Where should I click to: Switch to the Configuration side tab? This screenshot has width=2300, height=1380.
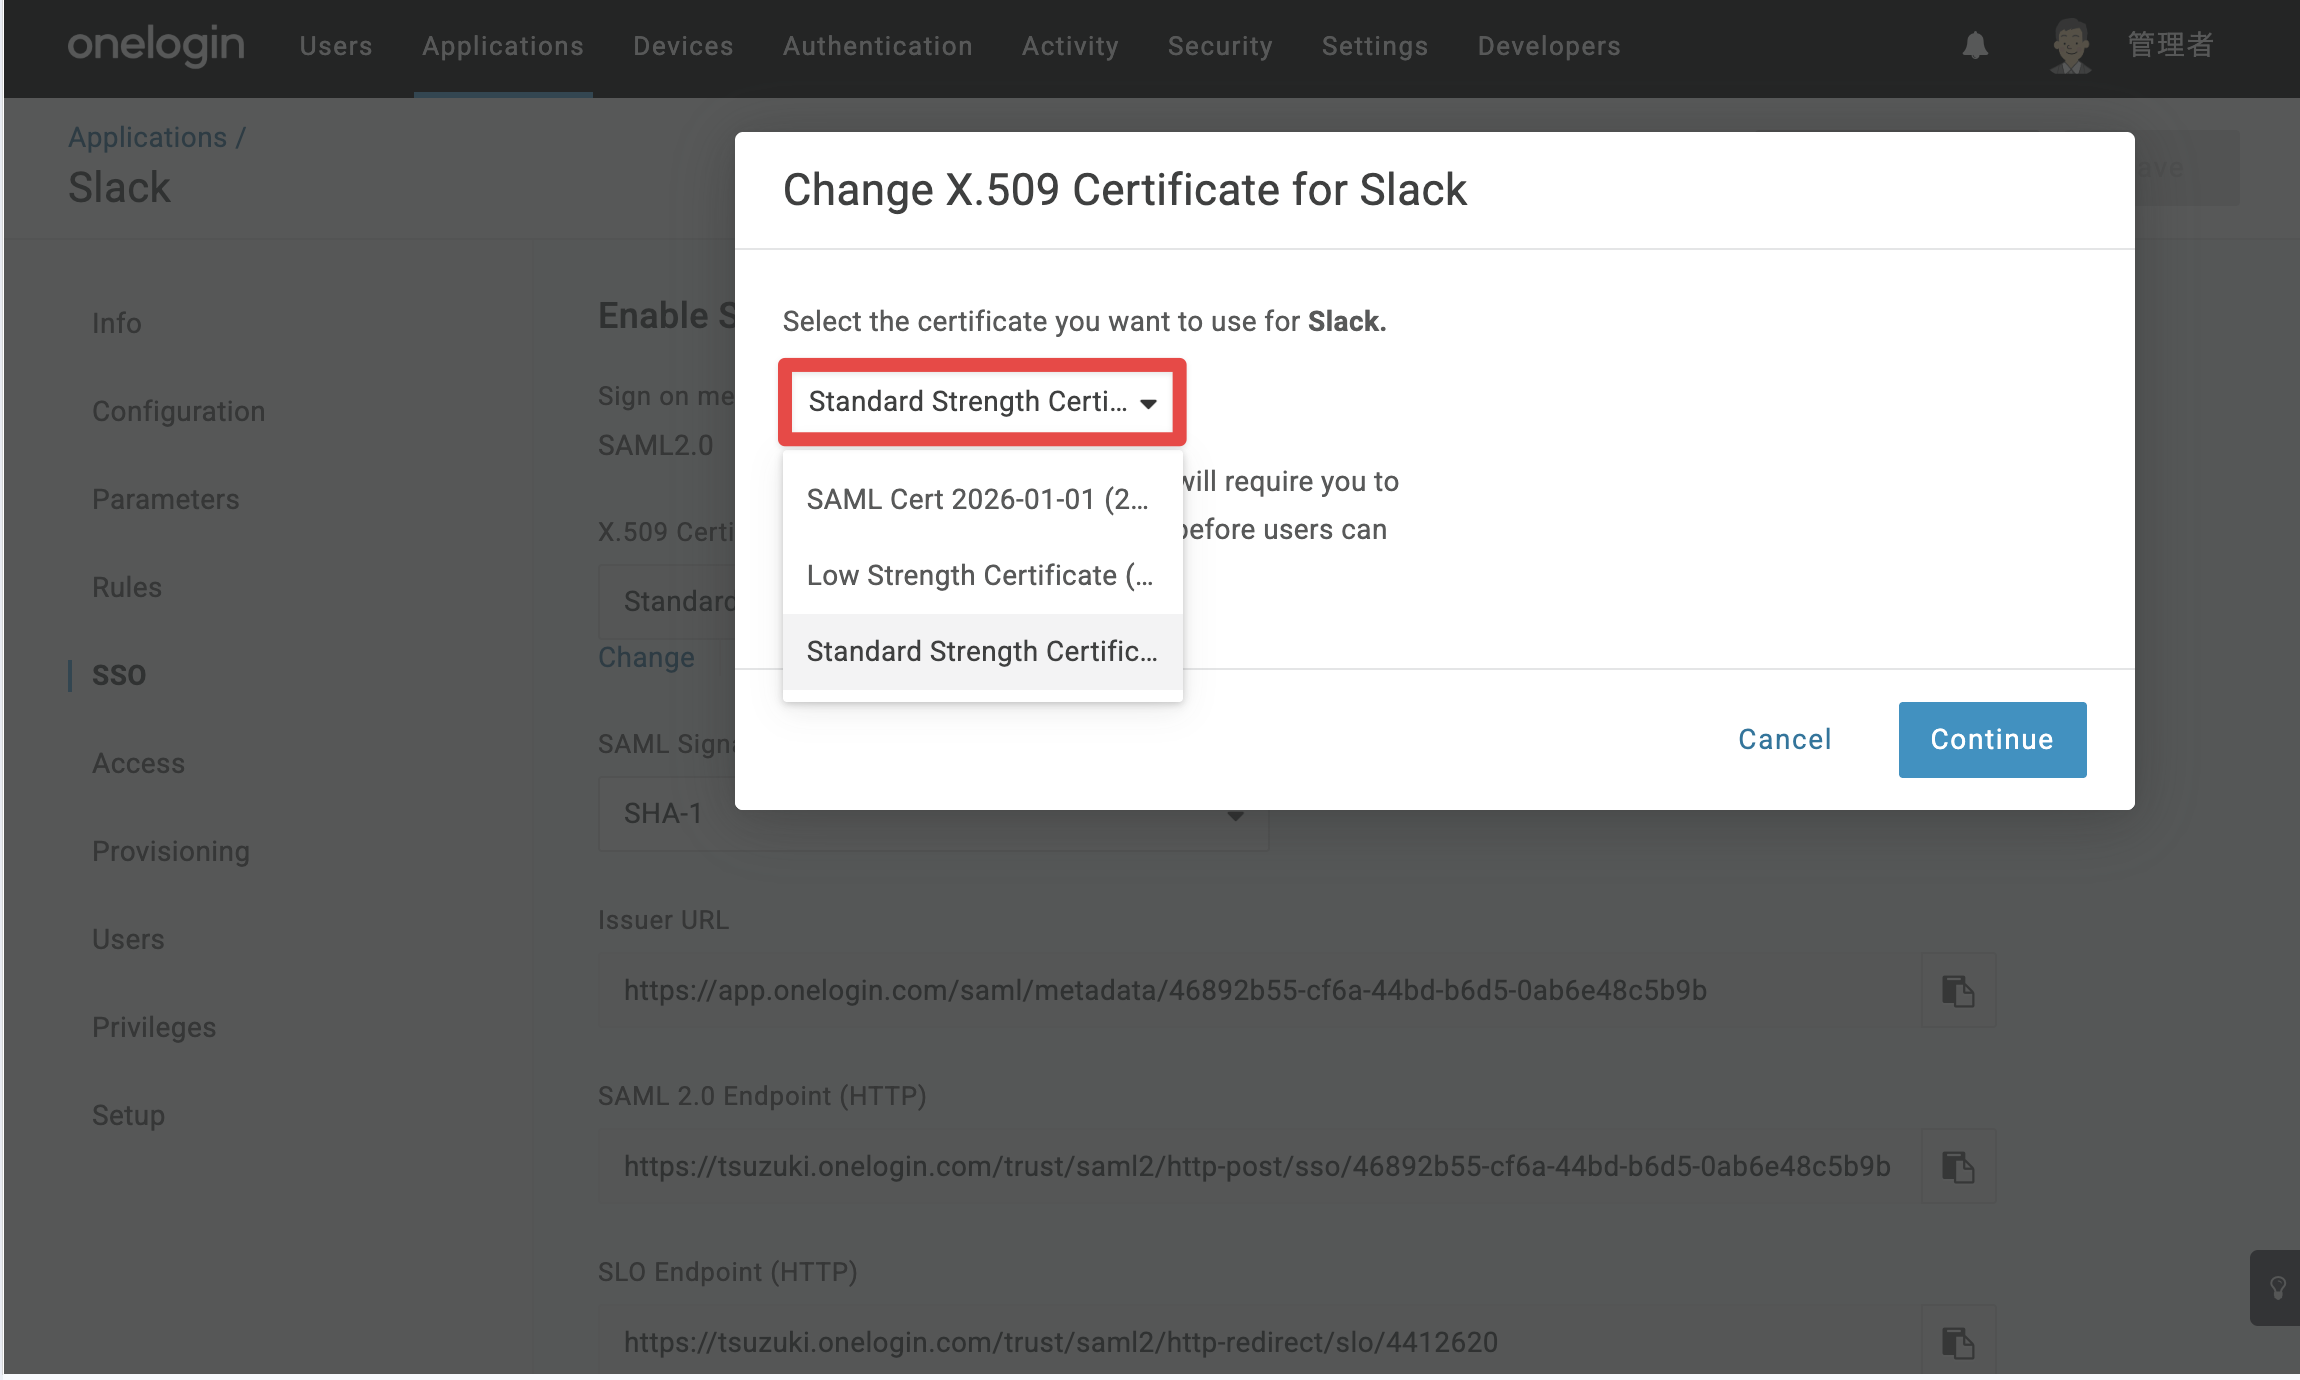click(178, 411)
